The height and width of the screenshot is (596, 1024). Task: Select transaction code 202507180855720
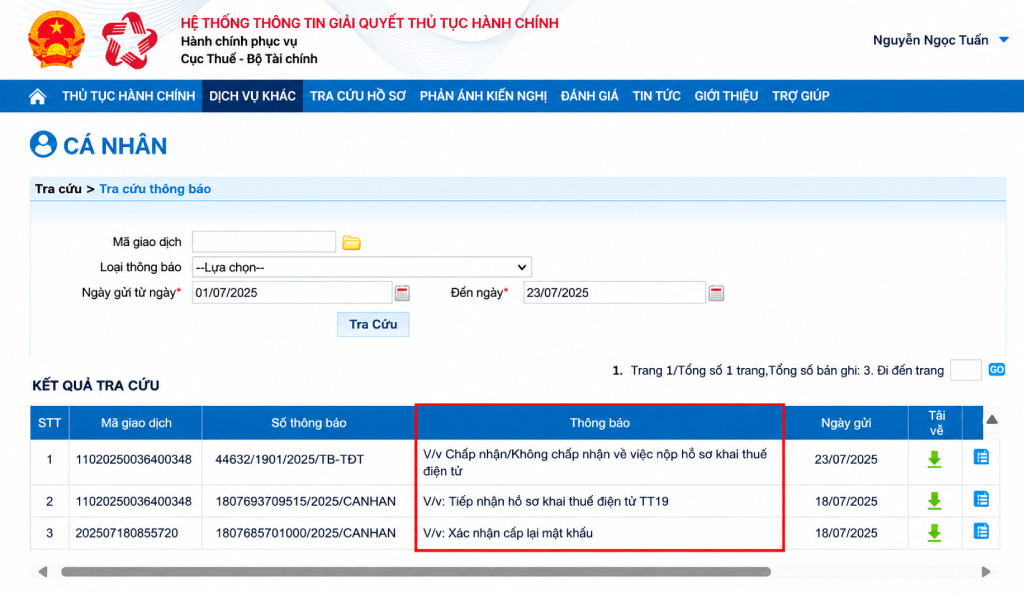(127, 533)
